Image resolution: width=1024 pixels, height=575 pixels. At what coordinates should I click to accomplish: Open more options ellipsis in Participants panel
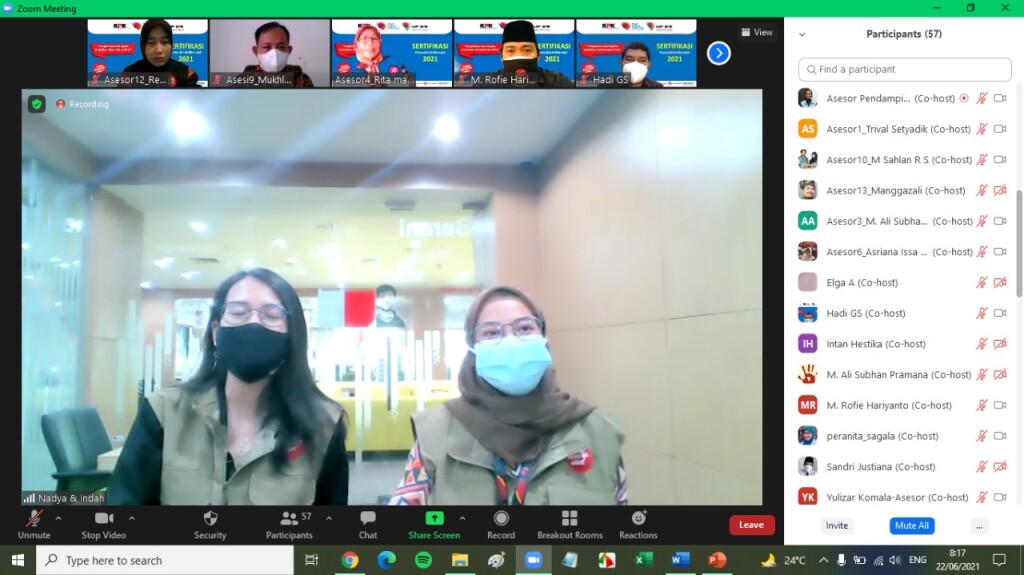point(979,526)
